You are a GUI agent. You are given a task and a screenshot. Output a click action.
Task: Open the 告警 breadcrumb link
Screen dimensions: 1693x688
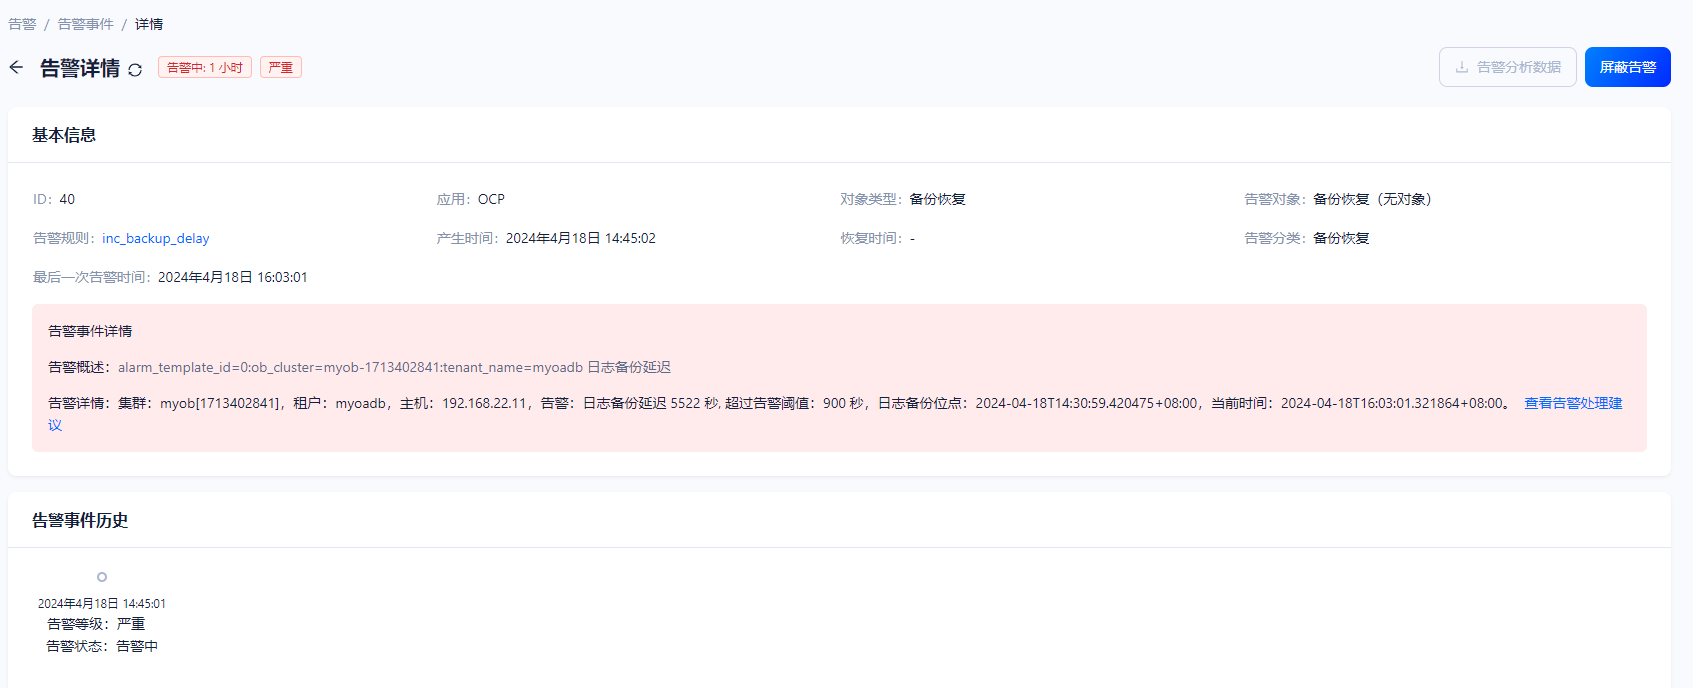22,24
